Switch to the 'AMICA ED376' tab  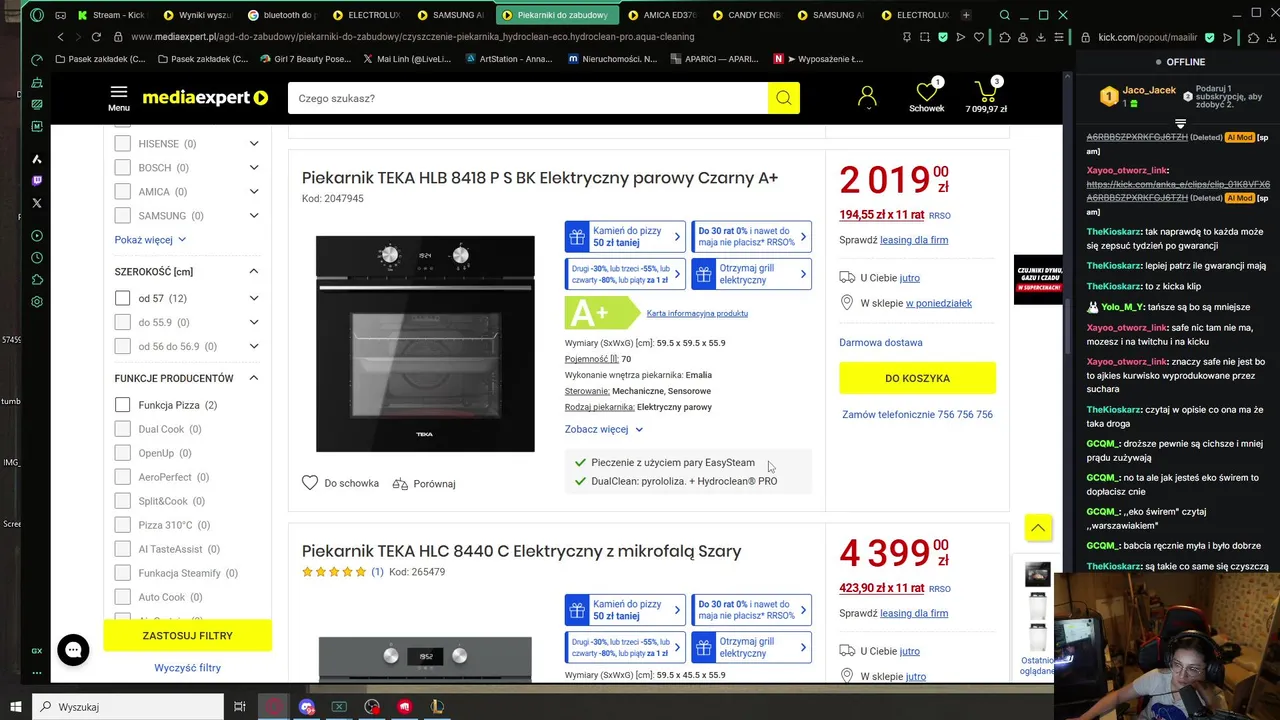pos(665,15)
